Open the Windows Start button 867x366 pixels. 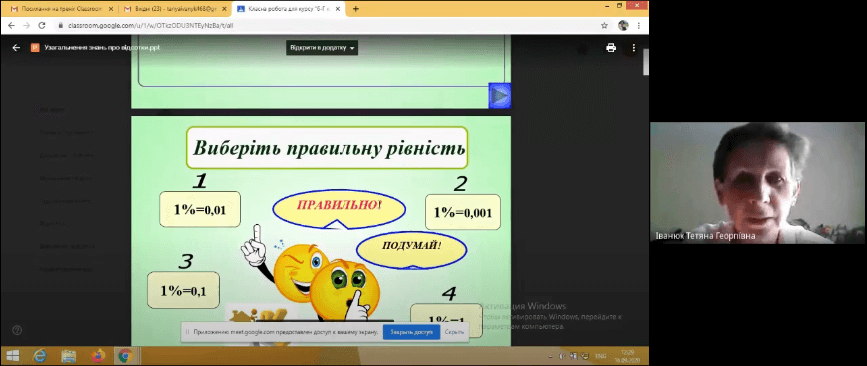tap(12, 355)
